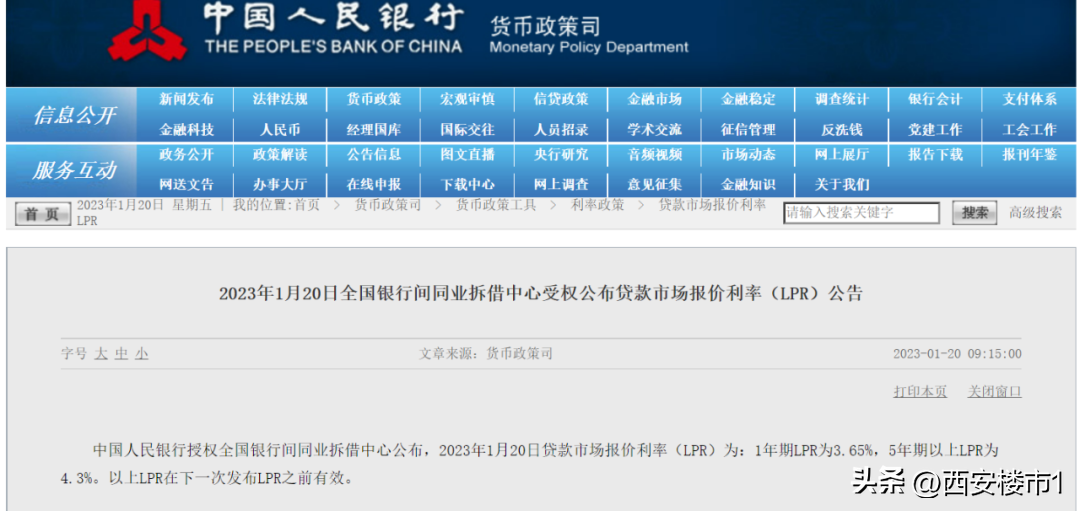This screenshot has height=511, width=1080.
Task: Go to 金融稳定 section
Action: click(749, 100)
